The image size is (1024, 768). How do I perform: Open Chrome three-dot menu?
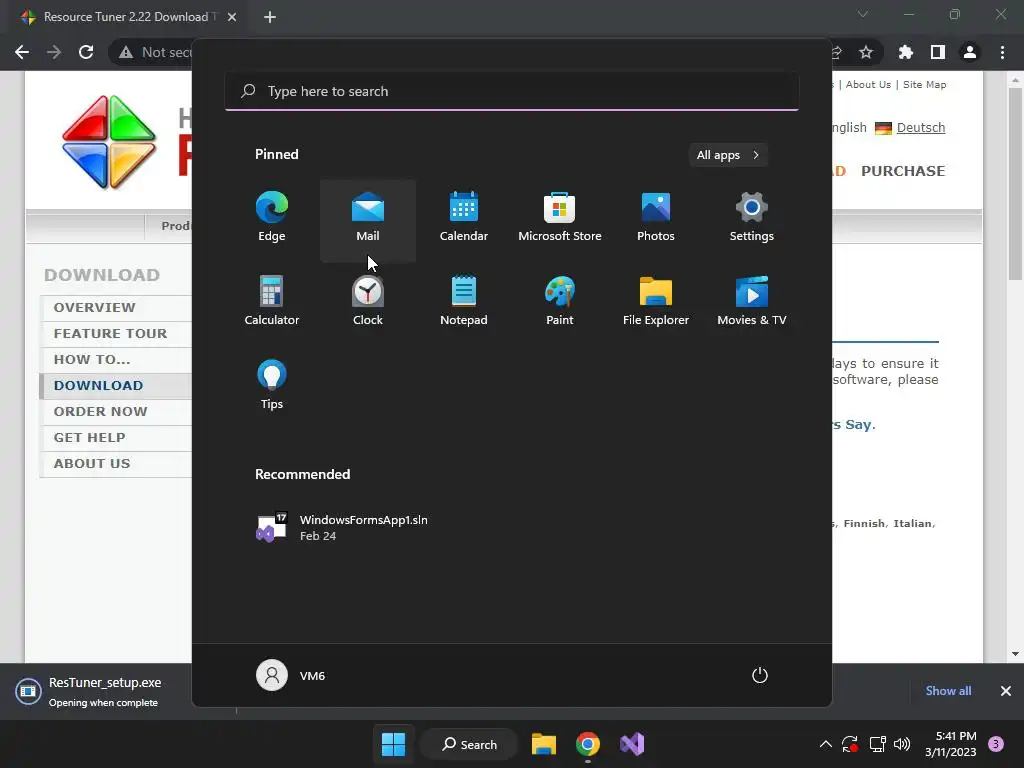(1002, 52)
